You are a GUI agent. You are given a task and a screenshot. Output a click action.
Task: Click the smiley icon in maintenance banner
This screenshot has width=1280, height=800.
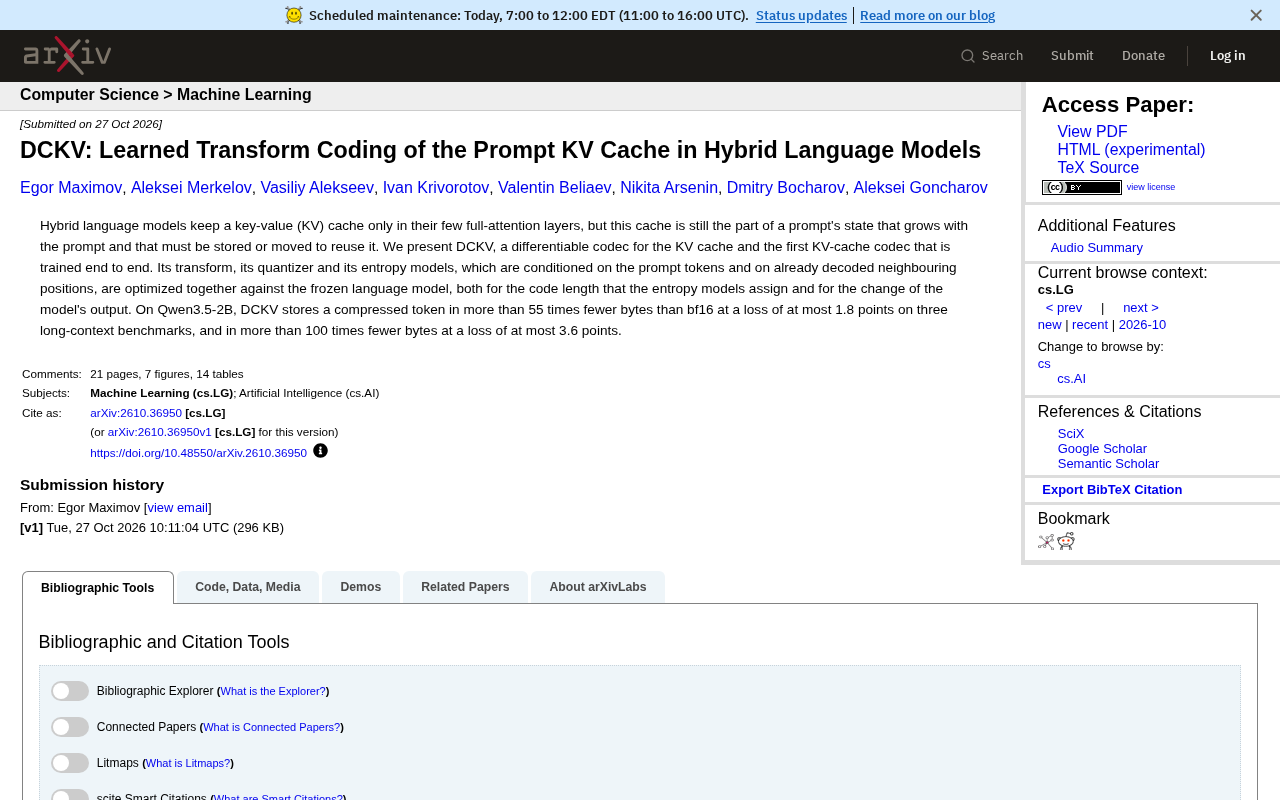pos(293,15)
